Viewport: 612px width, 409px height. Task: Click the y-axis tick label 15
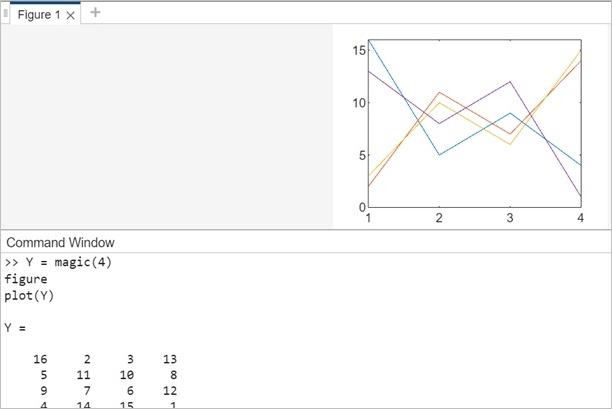[357, 51]
